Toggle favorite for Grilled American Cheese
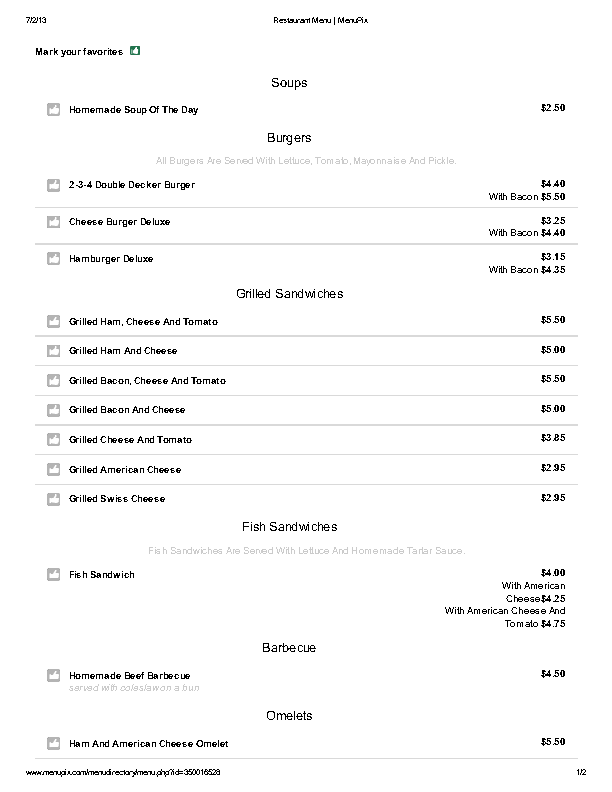This screenshot has width=612, height=792. point(54,470)
